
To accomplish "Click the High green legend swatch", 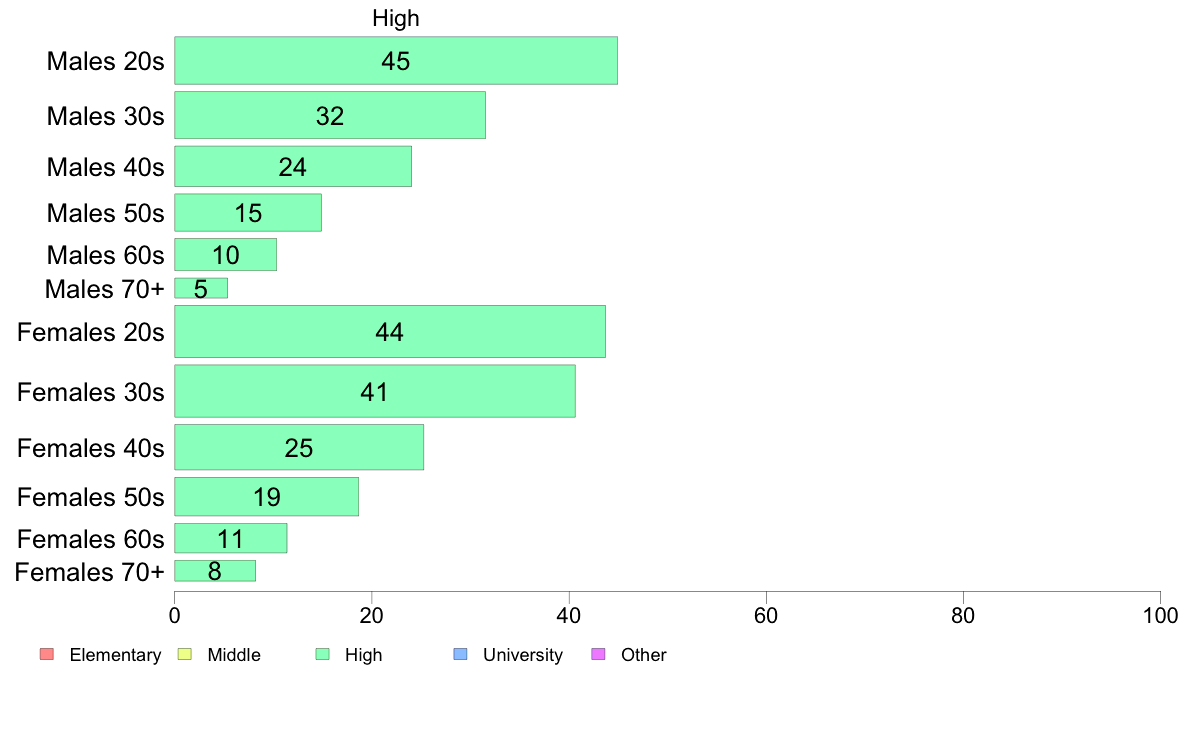I will pyautogui.click(x=322, y=654).
